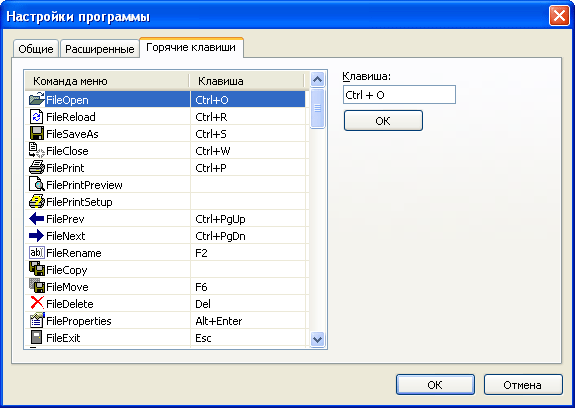Click the FileNext right arrow icon

36,235
